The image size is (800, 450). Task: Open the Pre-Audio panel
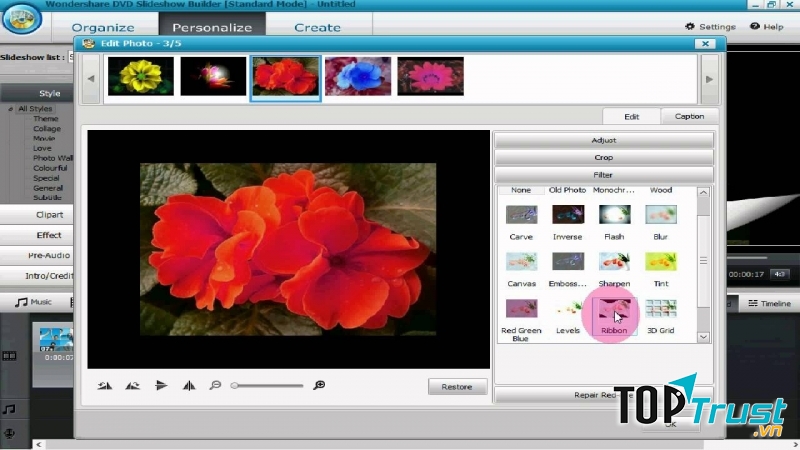49,255
